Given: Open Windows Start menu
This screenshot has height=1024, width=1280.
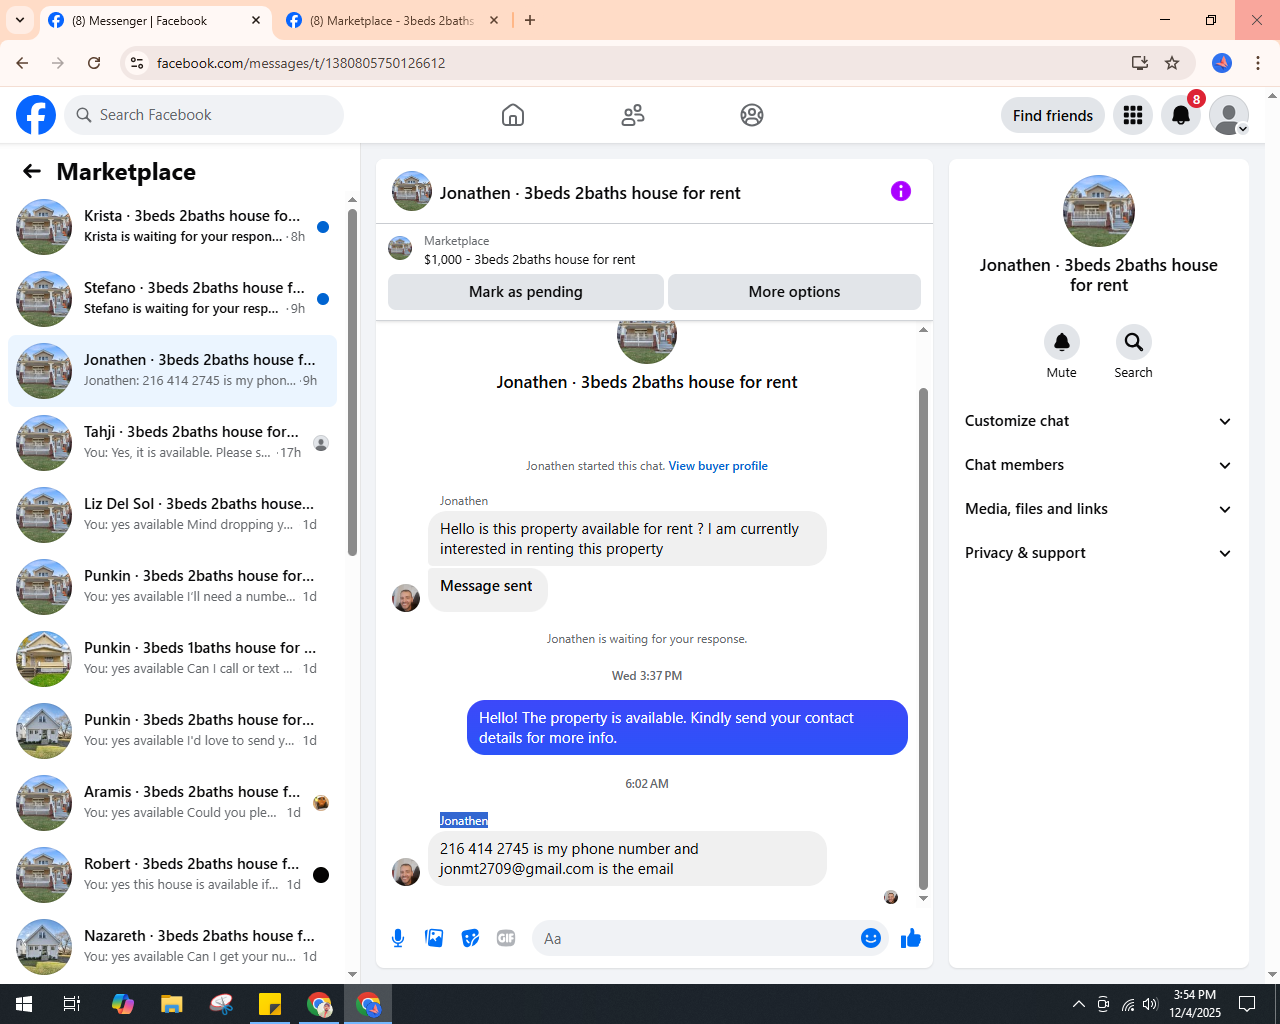Looking at the screenshot, I should pos(24,1004).
